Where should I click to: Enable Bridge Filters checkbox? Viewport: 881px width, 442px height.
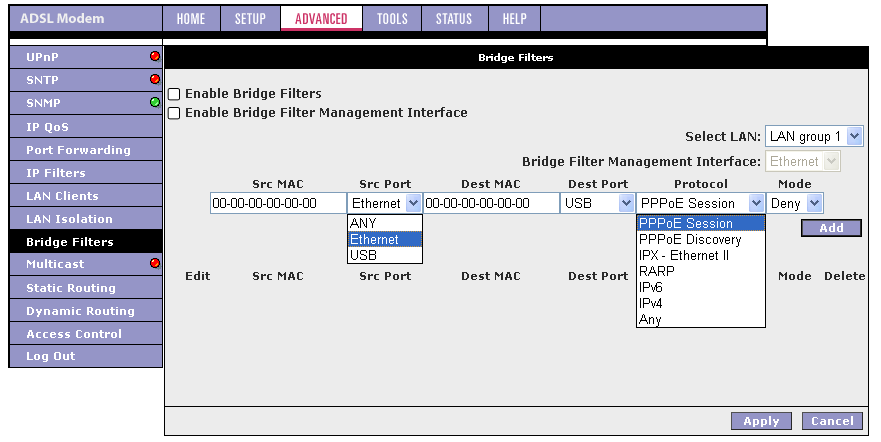174,94
